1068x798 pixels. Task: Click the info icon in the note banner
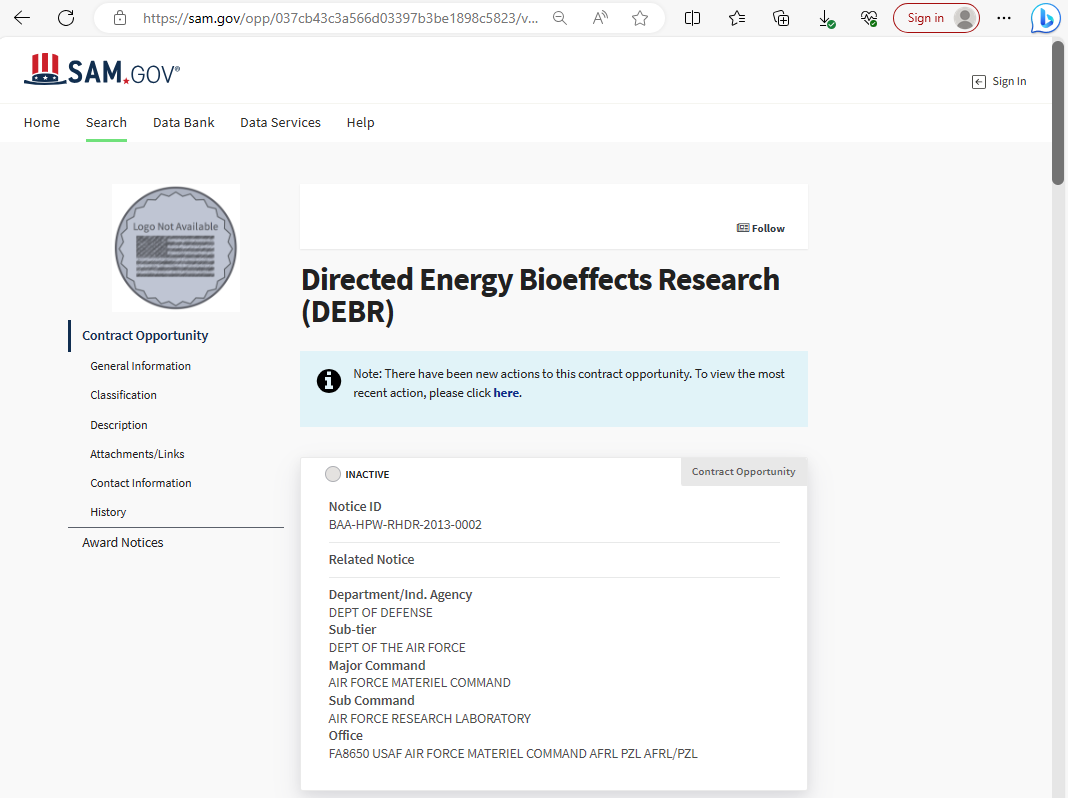pos(329,381)
